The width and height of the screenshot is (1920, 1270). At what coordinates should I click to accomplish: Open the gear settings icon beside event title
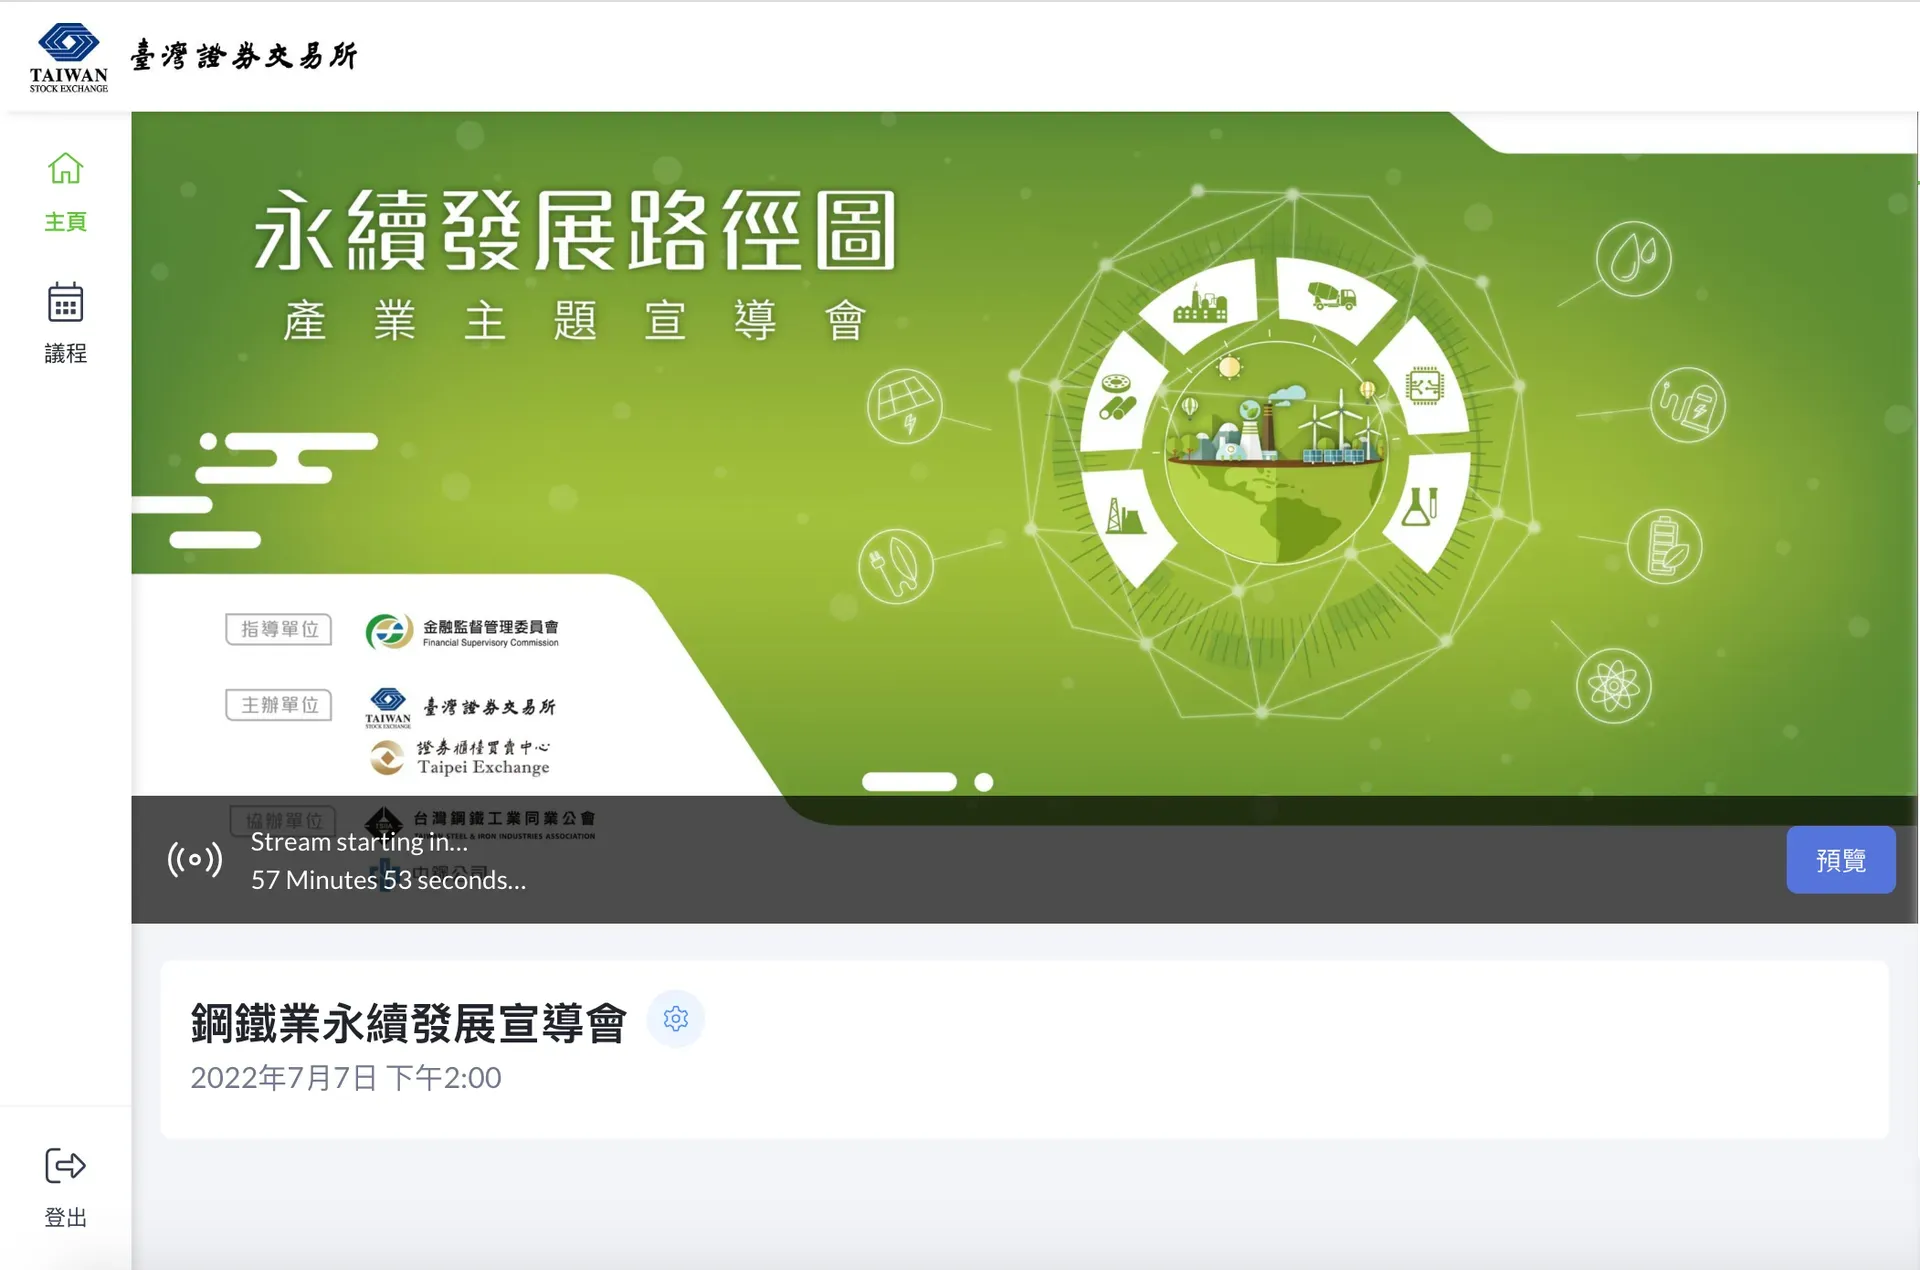(676, 1018)
